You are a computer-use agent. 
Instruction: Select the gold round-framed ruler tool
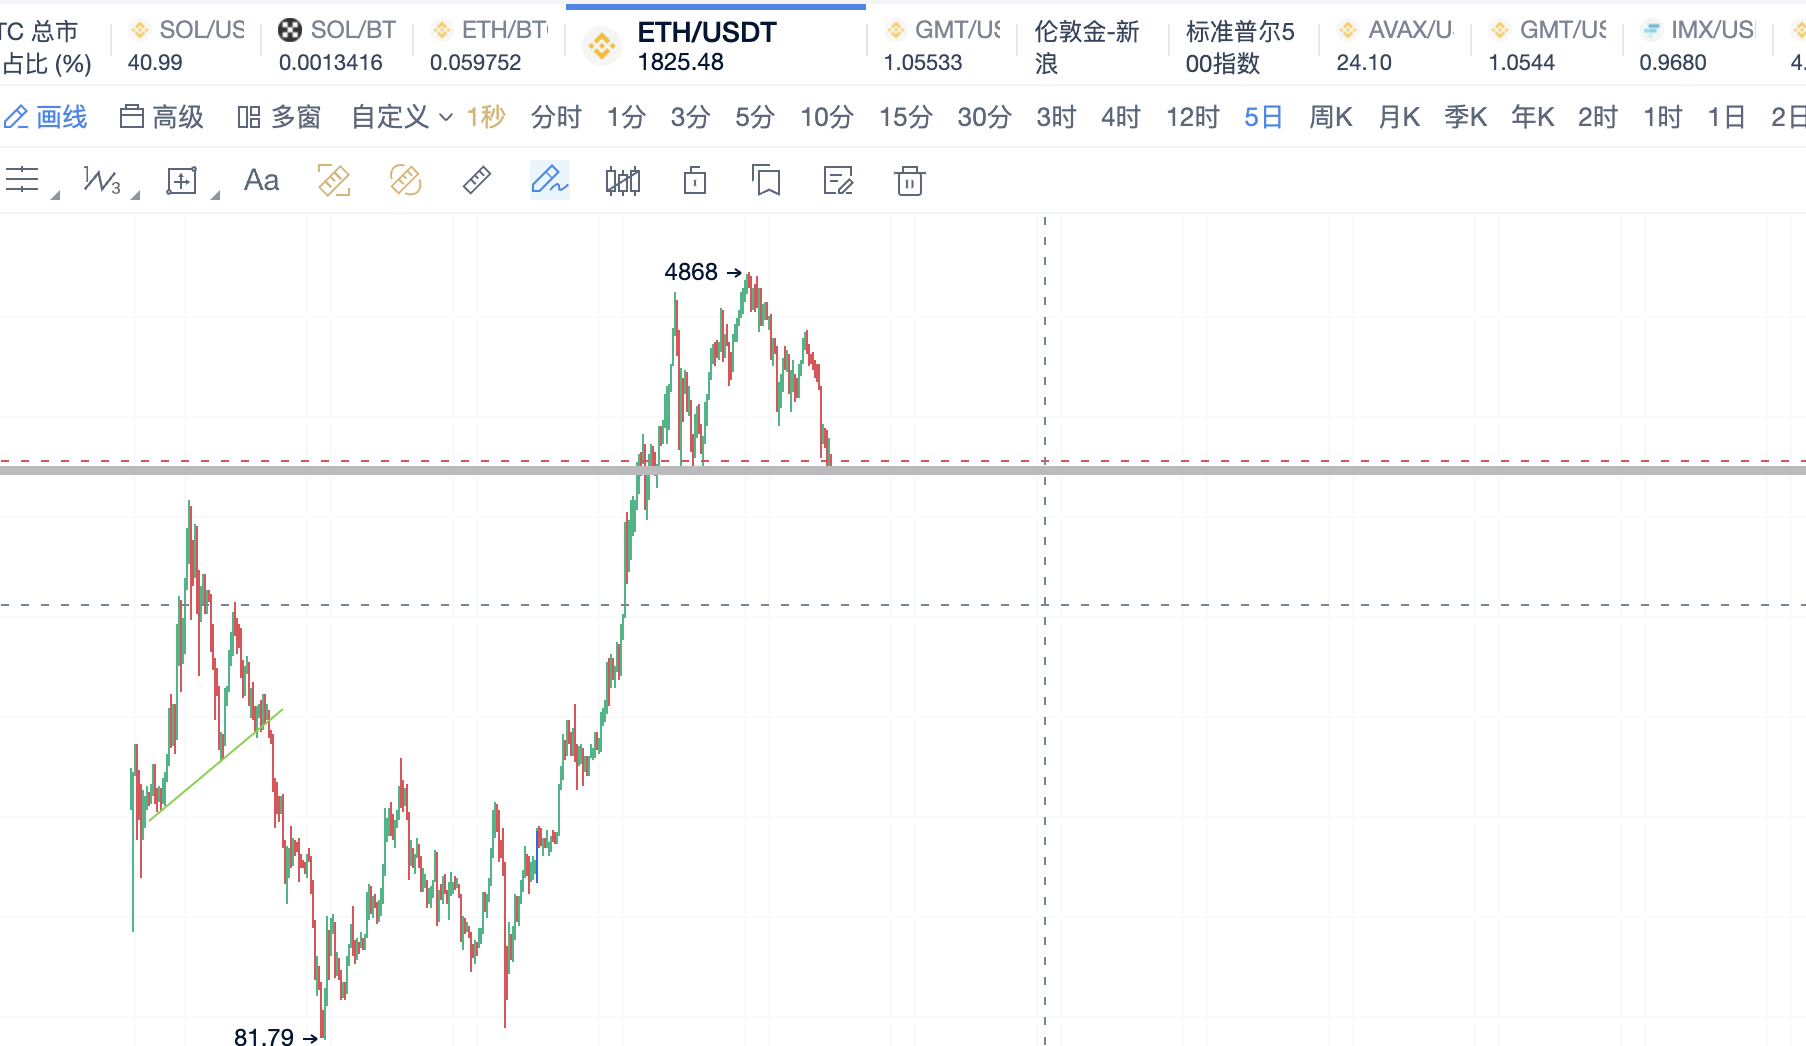(405, 180)
